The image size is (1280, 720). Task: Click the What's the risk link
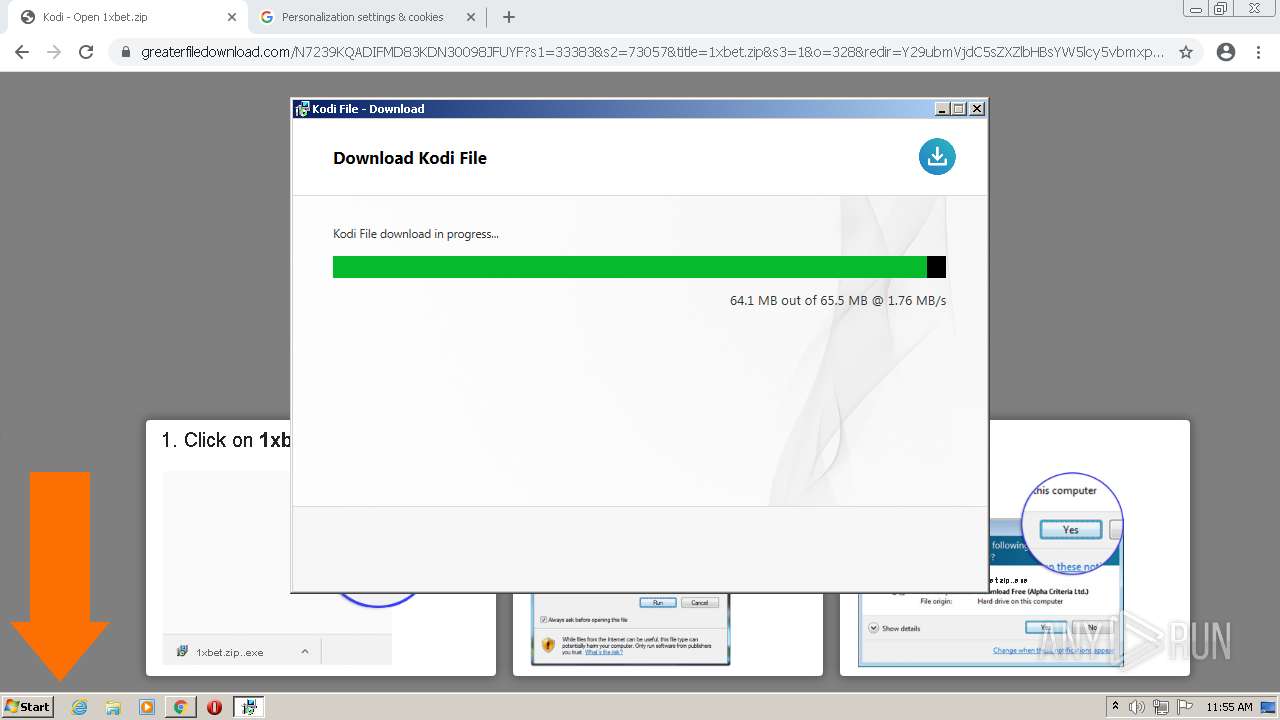point(602,652)
